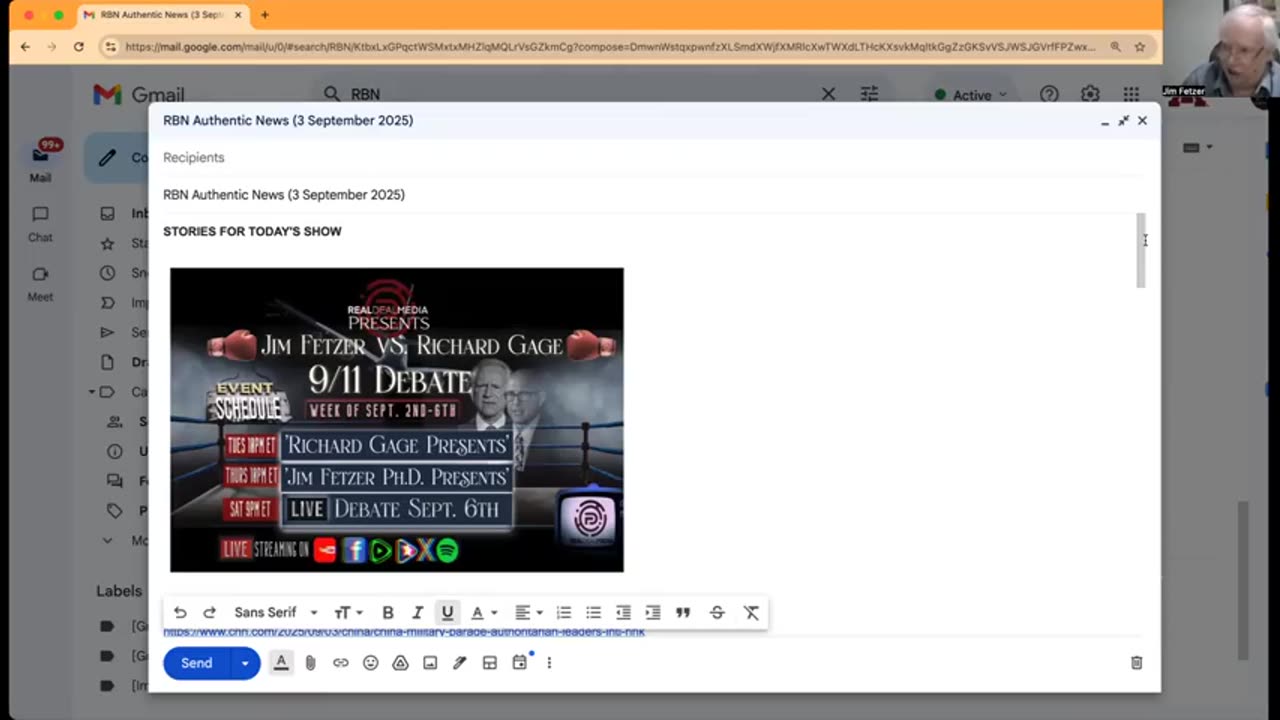This screenshot has width=1280, height=720.
Task: Open a new browser tab
Action: tap(265, 15)
